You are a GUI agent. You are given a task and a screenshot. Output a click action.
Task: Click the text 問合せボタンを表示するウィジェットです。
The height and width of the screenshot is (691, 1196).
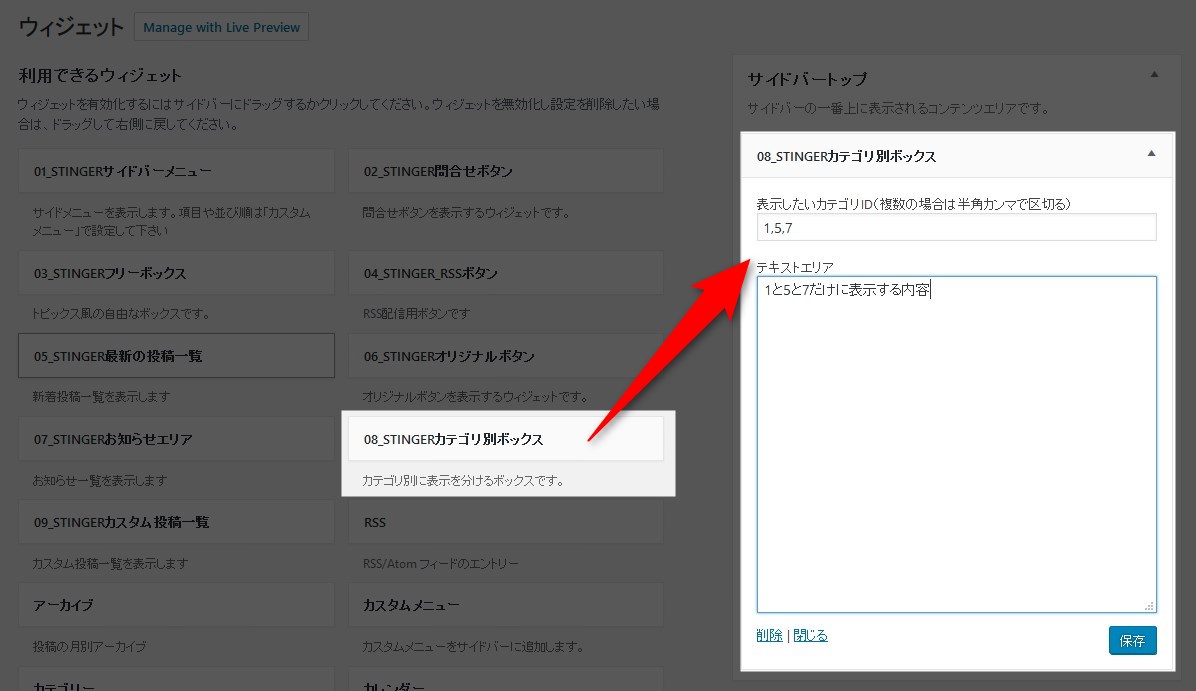click(466, 213)
